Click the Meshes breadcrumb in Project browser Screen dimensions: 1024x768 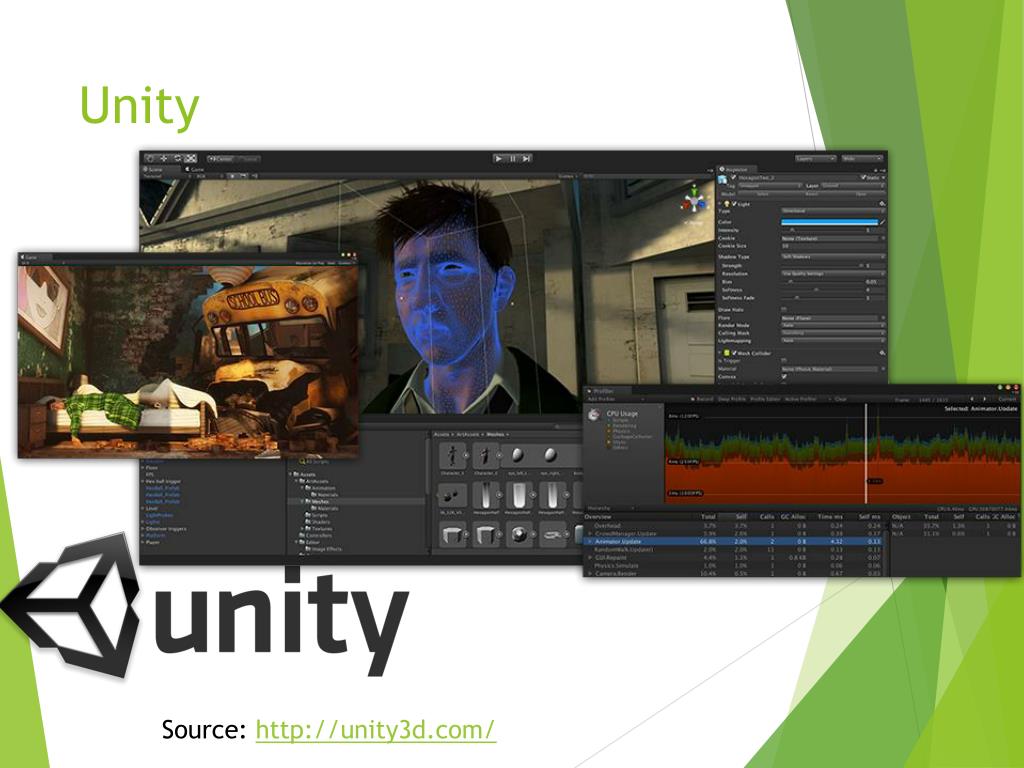tap(495, 434)
